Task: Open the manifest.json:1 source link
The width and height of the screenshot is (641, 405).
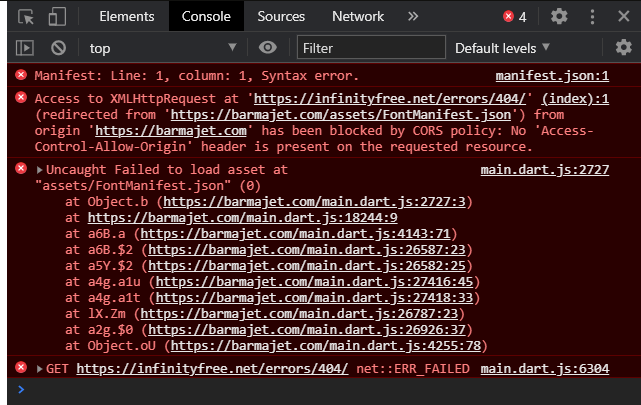Action: (552, 76)
